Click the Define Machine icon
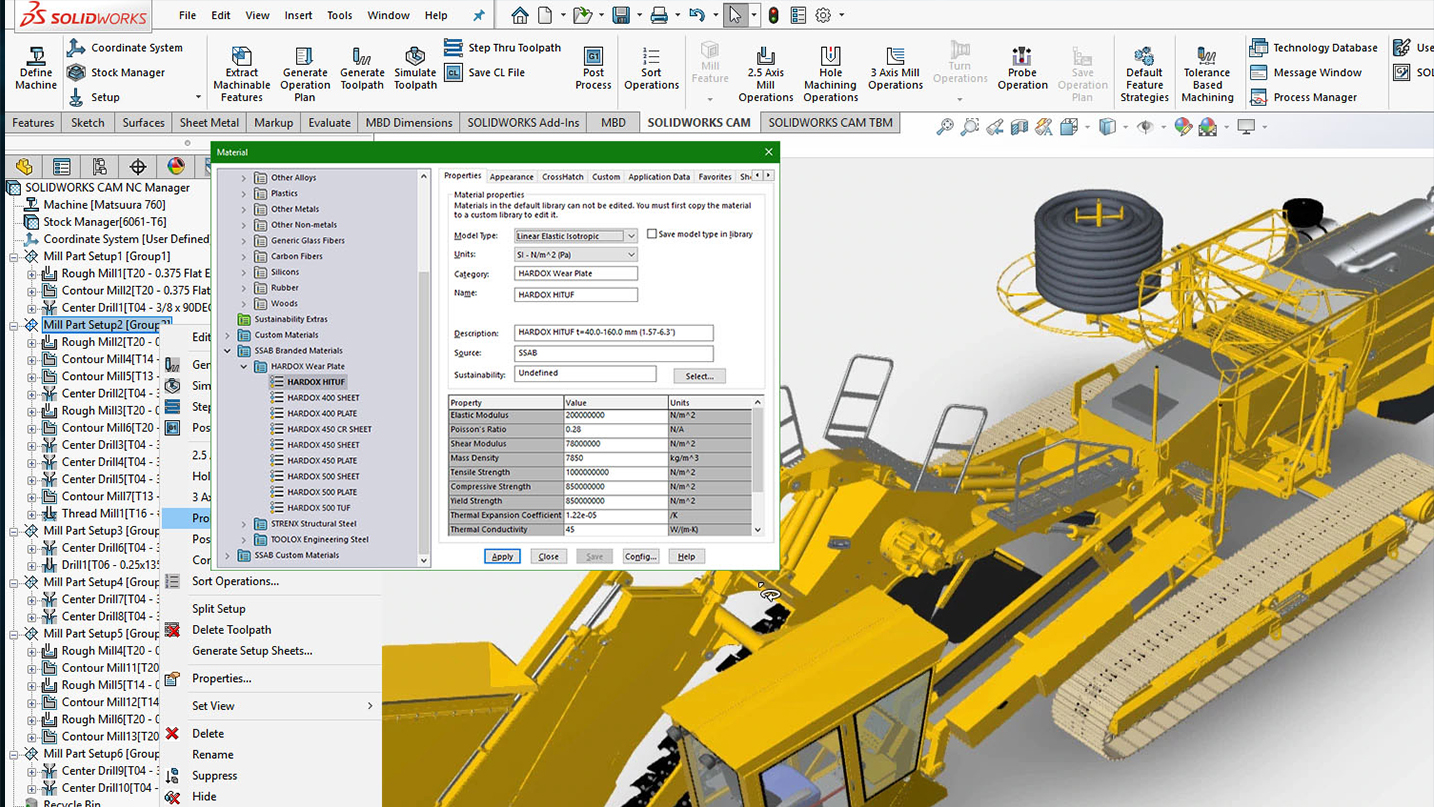 tap(36, 58)
